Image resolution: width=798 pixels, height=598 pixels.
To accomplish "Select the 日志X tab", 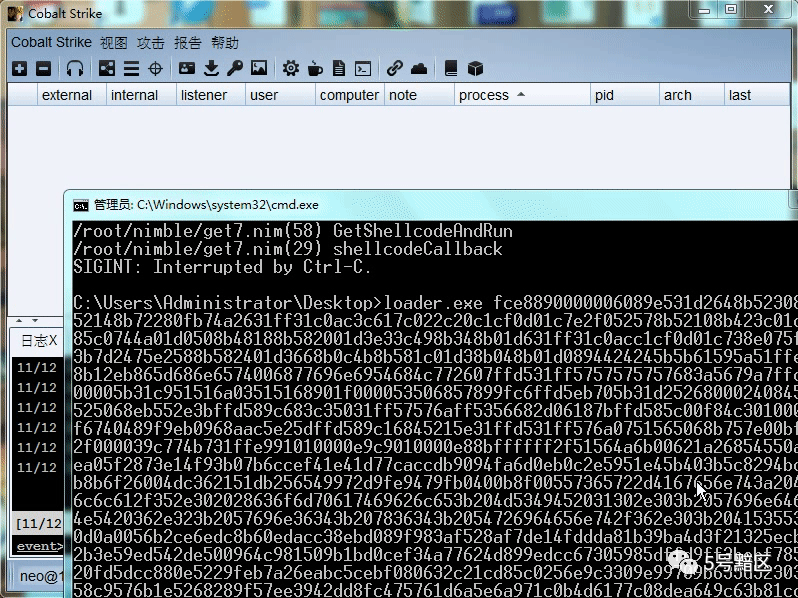I will [x=39, y=341].
